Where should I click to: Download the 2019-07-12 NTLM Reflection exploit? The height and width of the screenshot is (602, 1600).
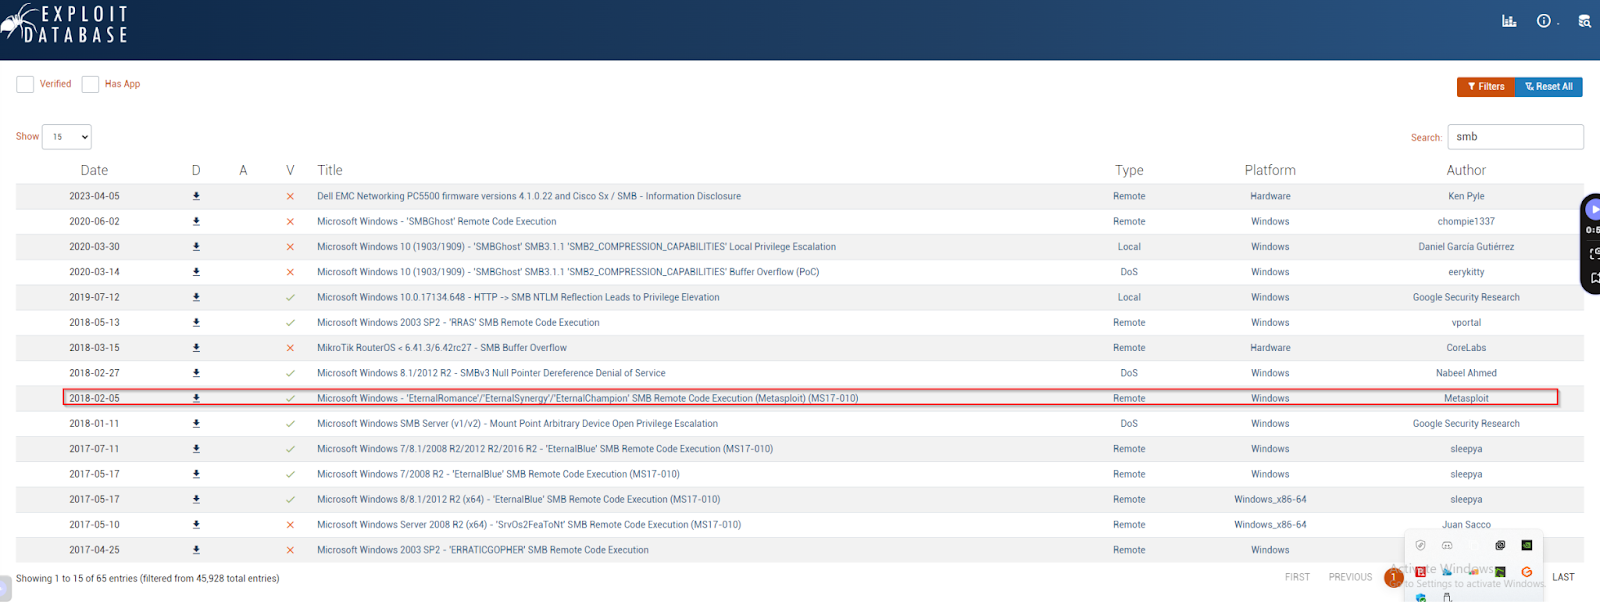[x=196, y=297]
